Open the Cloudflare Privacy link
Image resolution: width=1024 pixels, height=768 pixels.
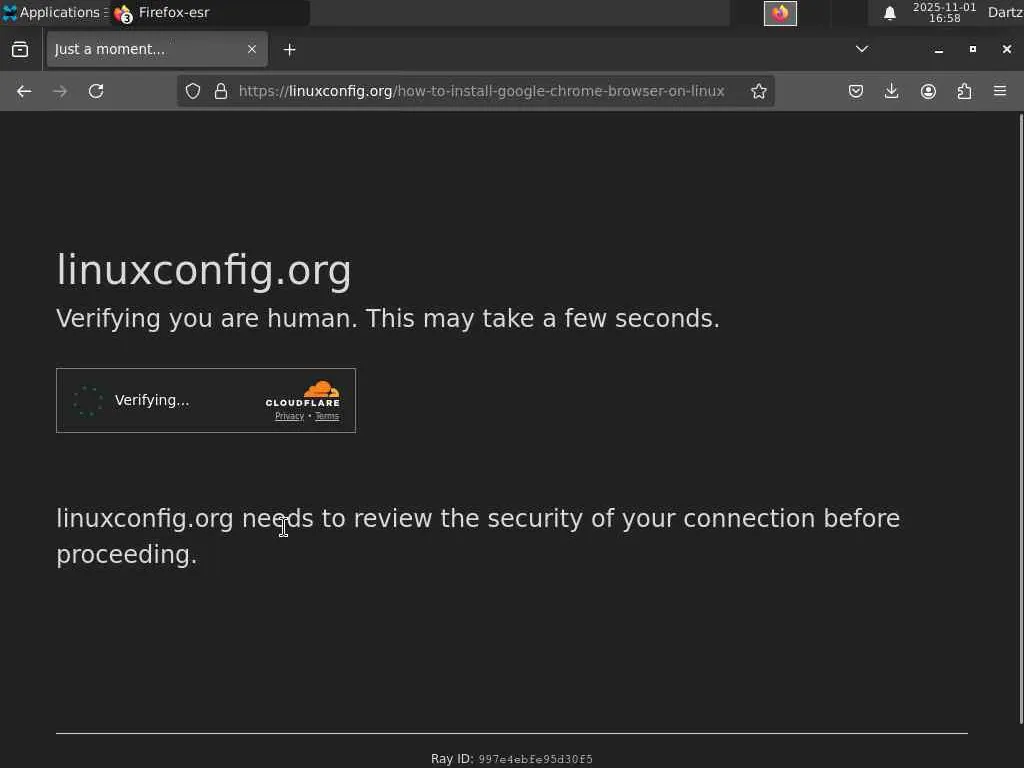289,417
